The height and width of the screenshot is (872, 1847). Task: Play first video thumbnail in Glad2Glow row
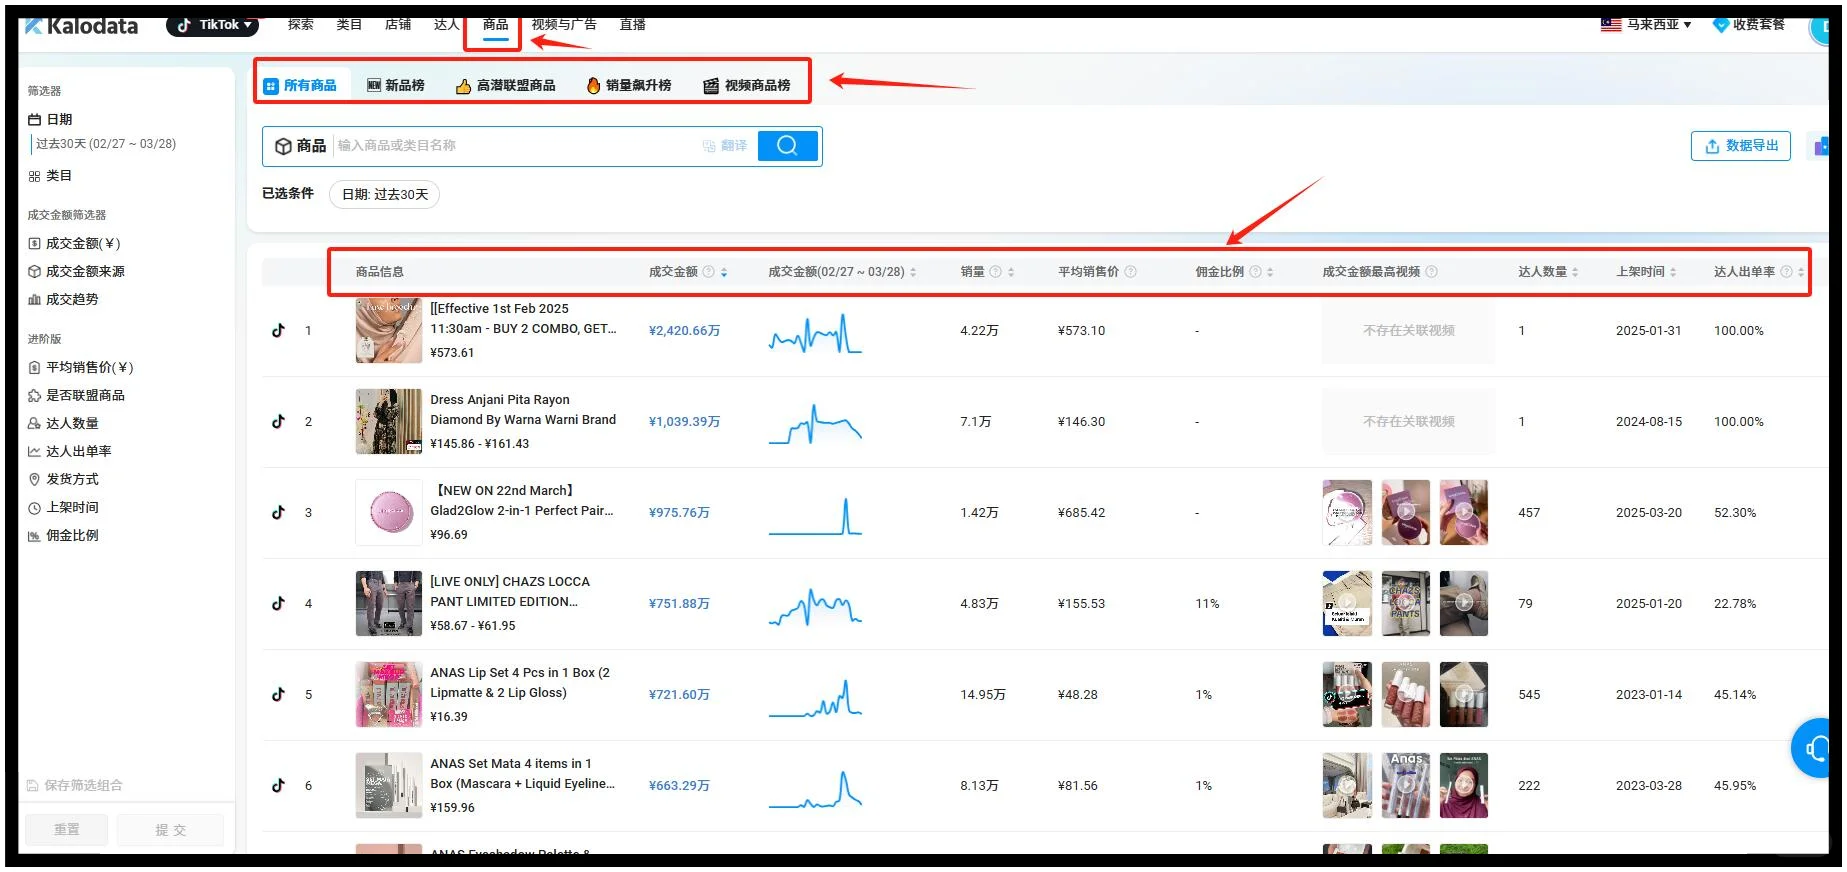click(1347, 513)
